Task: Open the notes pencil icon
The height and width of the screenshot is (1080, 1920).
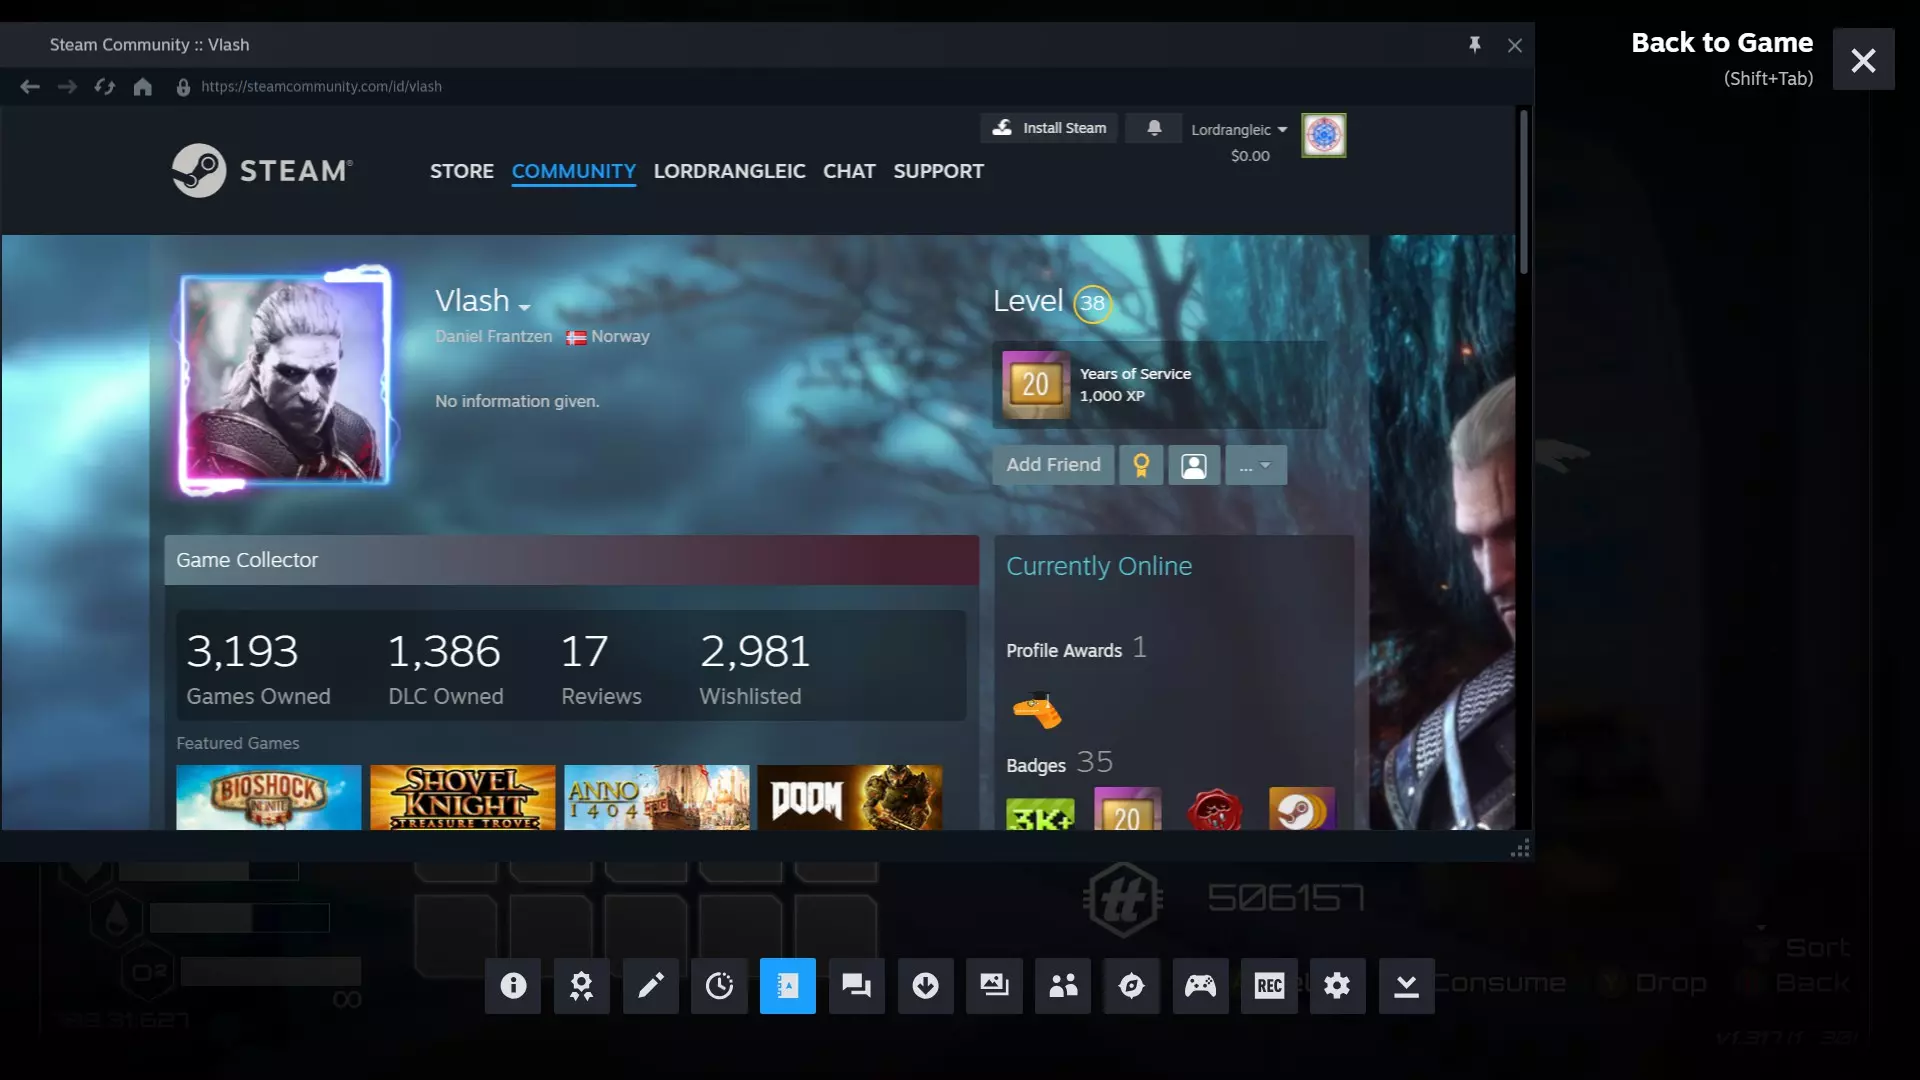Action: (650, 986)
